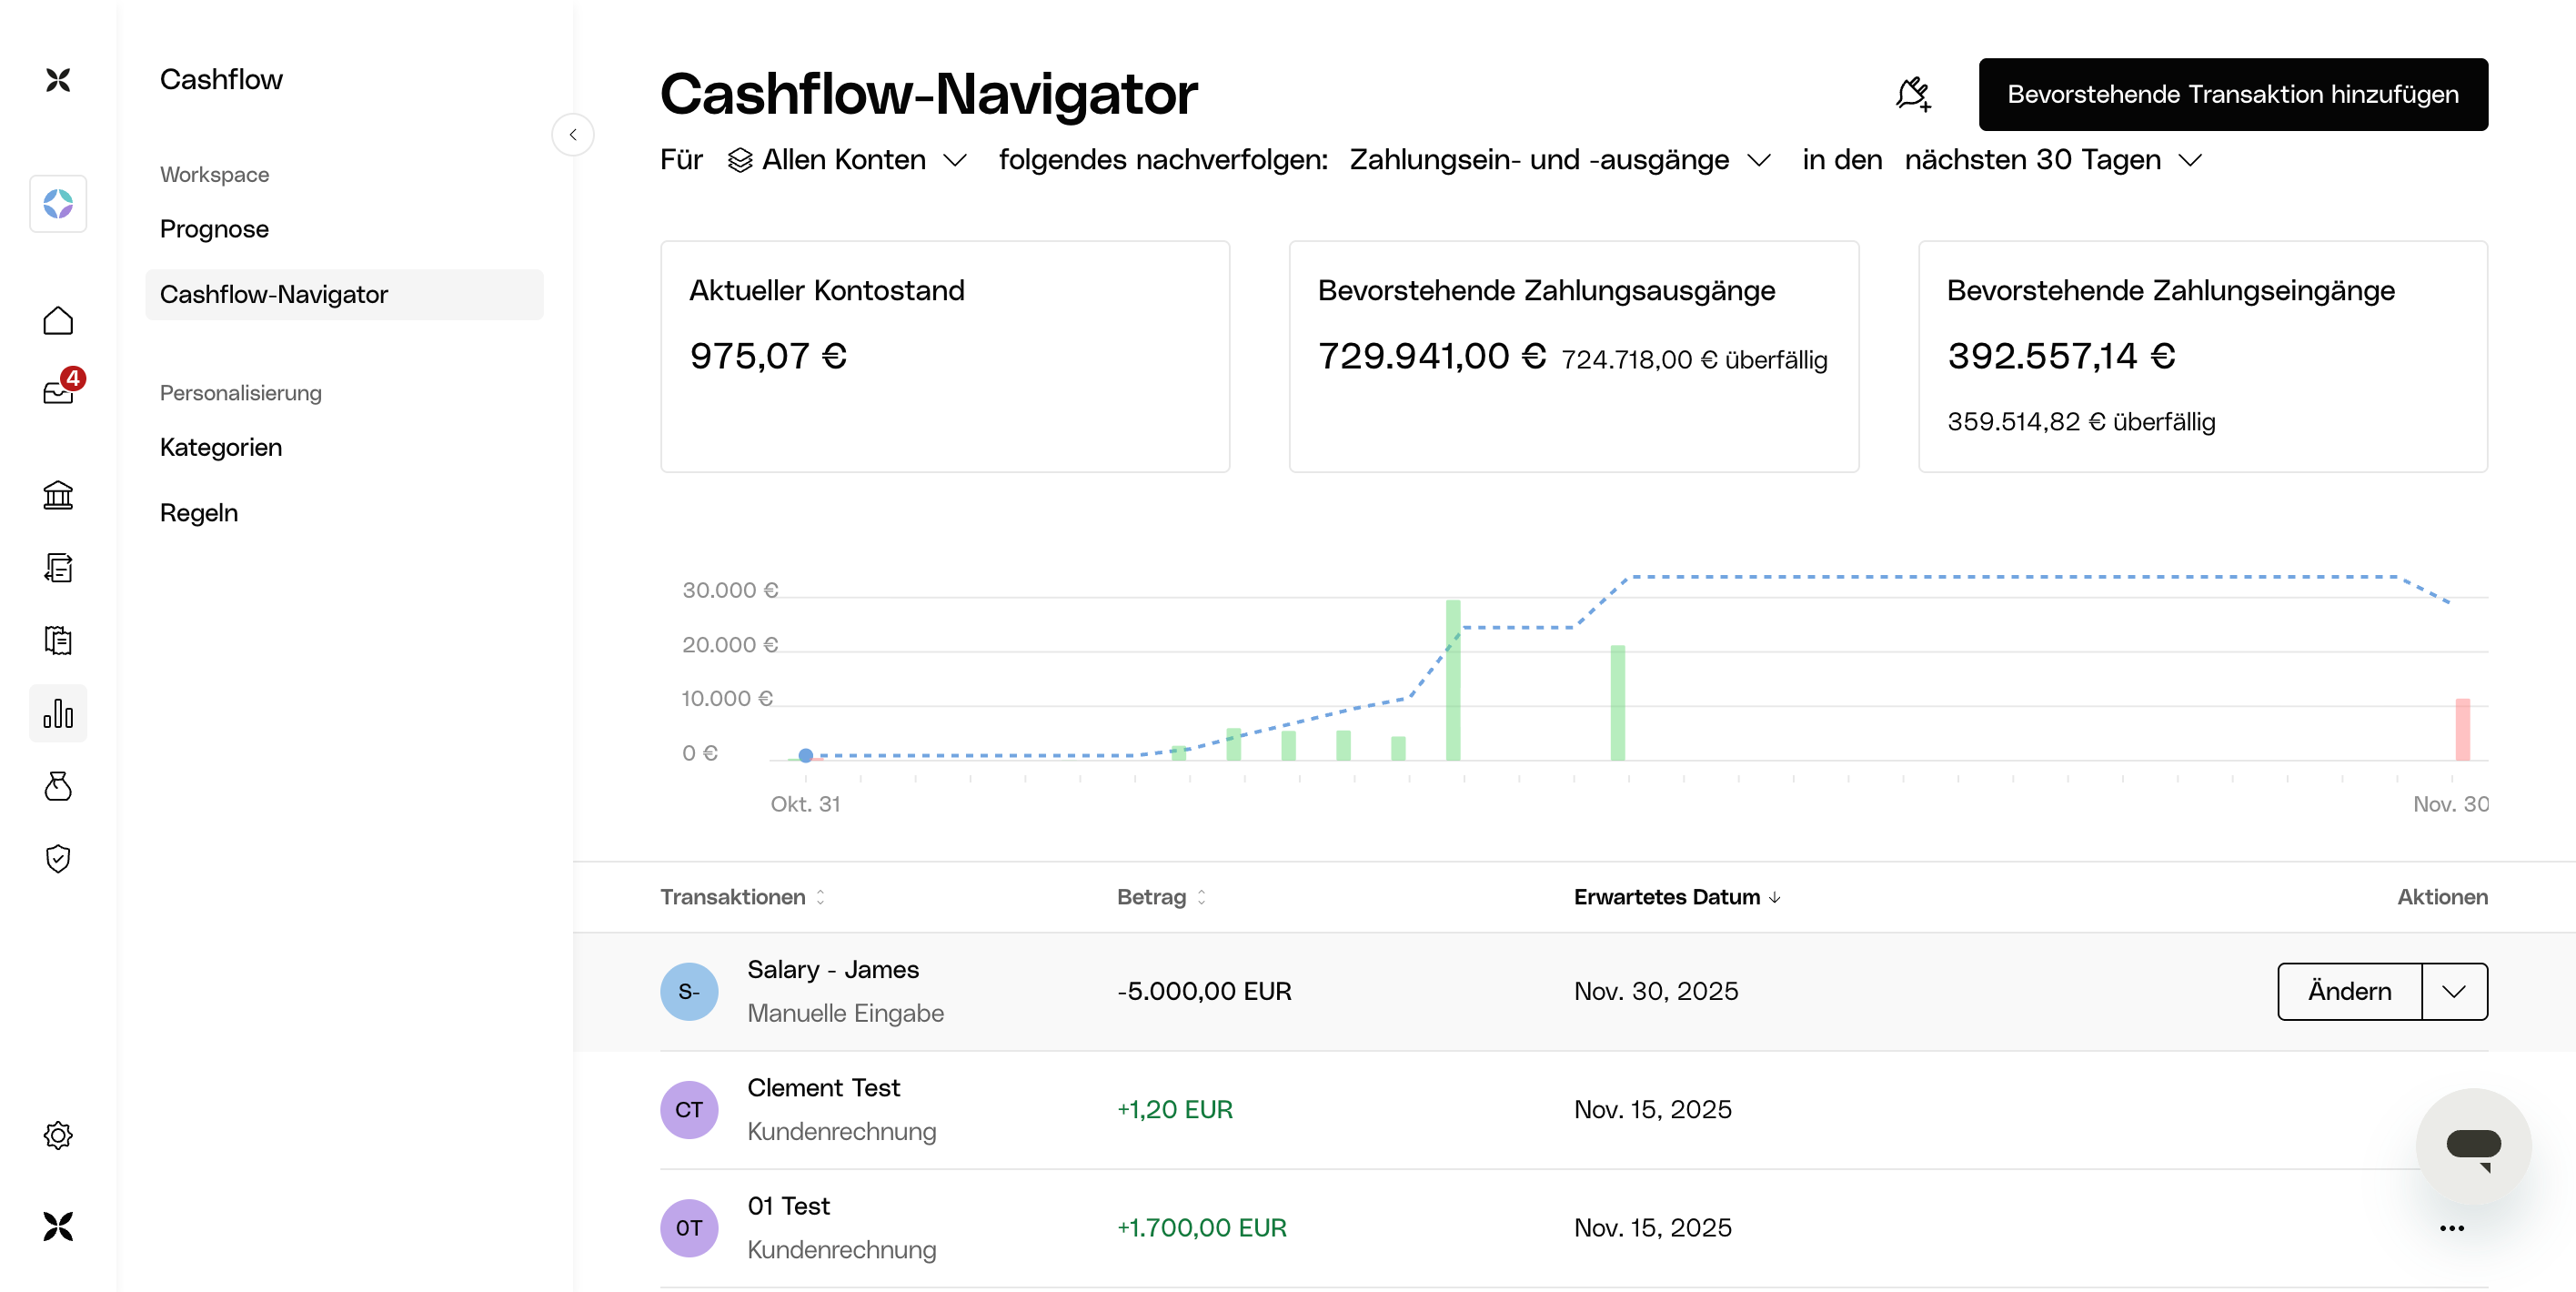Open three-dot menu for 01 Test row
The image size is (2576, 1292).
[2451, 1228]
